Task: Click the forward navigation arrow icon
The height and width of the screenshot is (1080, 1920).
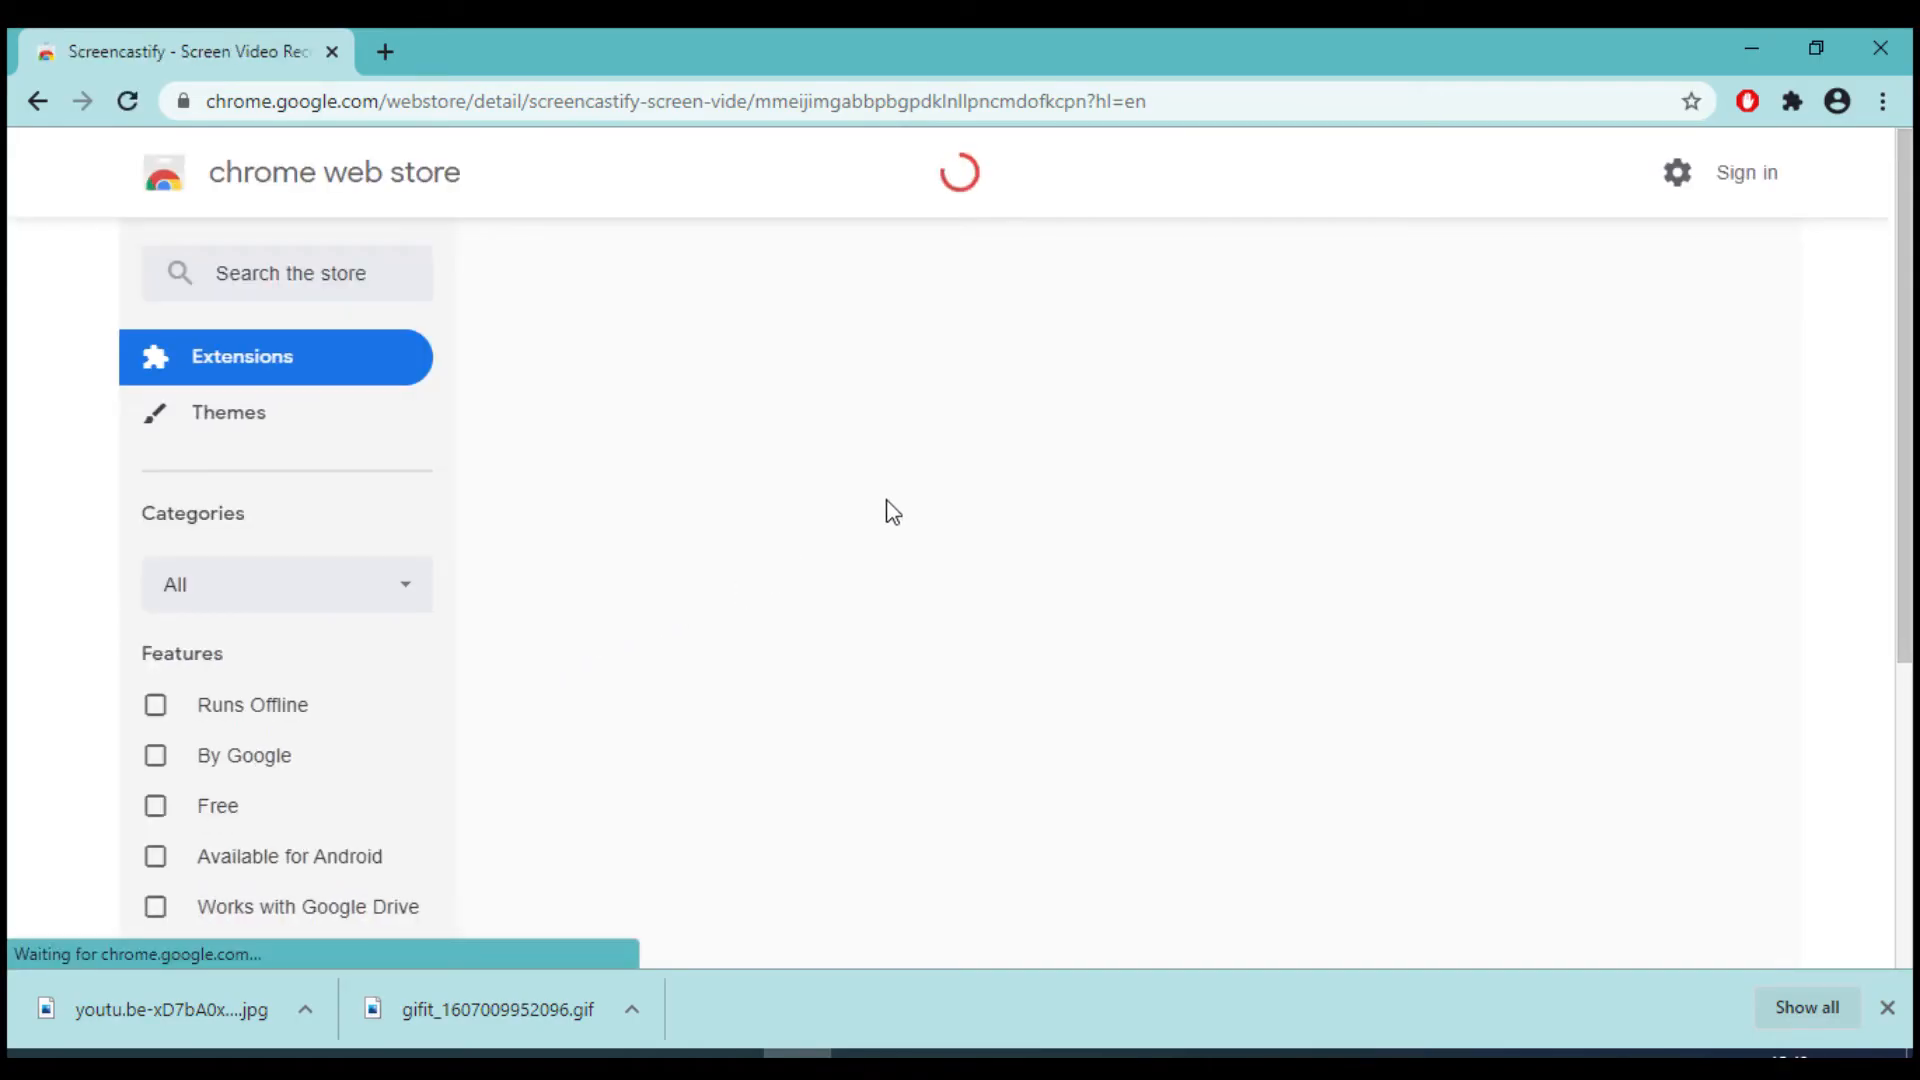Action: pyautogui.click(x=82, y=102)
